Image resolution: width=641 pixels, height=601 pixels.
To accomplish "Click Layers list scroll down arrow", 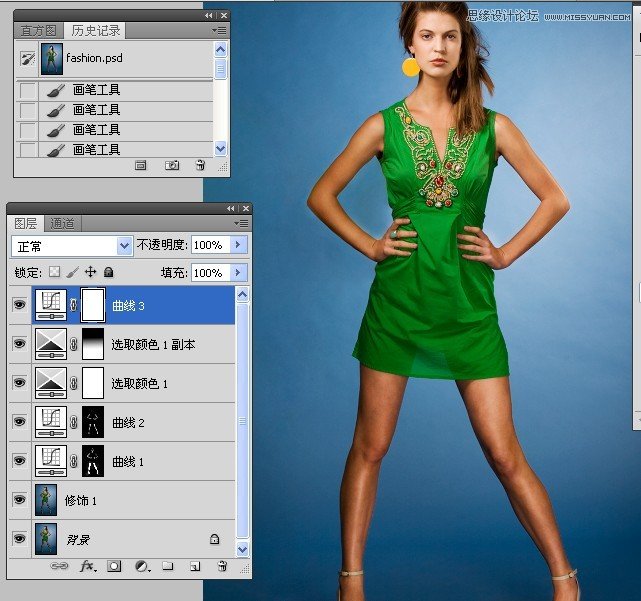I will (242, 549).
